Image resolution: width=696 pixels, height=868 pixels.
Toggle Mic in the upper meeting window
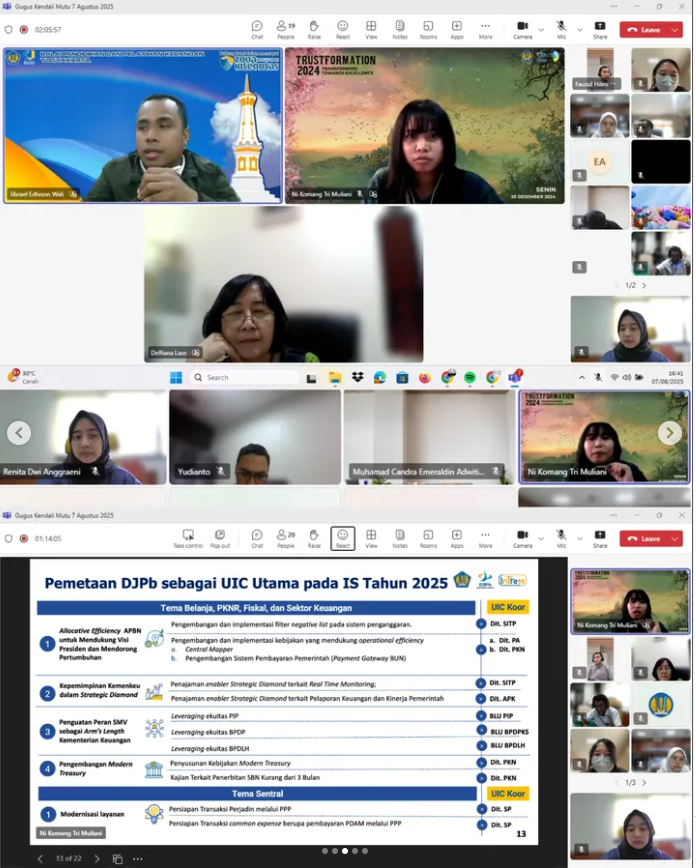[x=561, y=30]
